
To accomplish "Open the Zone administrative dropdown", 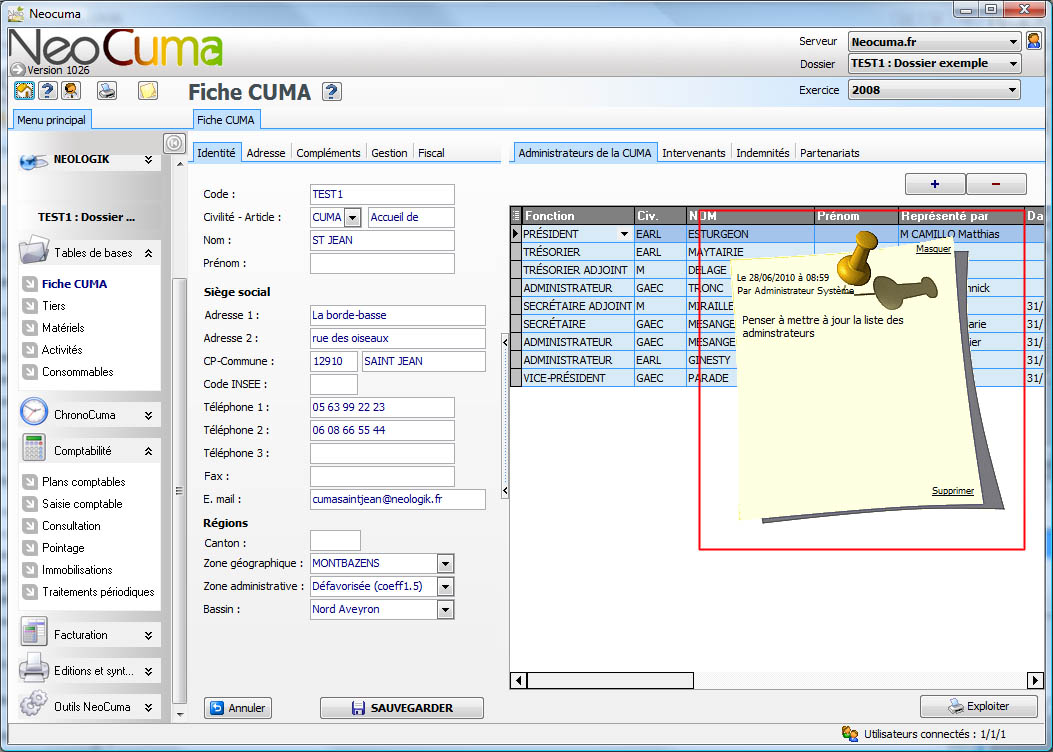I will coord(445,586).
